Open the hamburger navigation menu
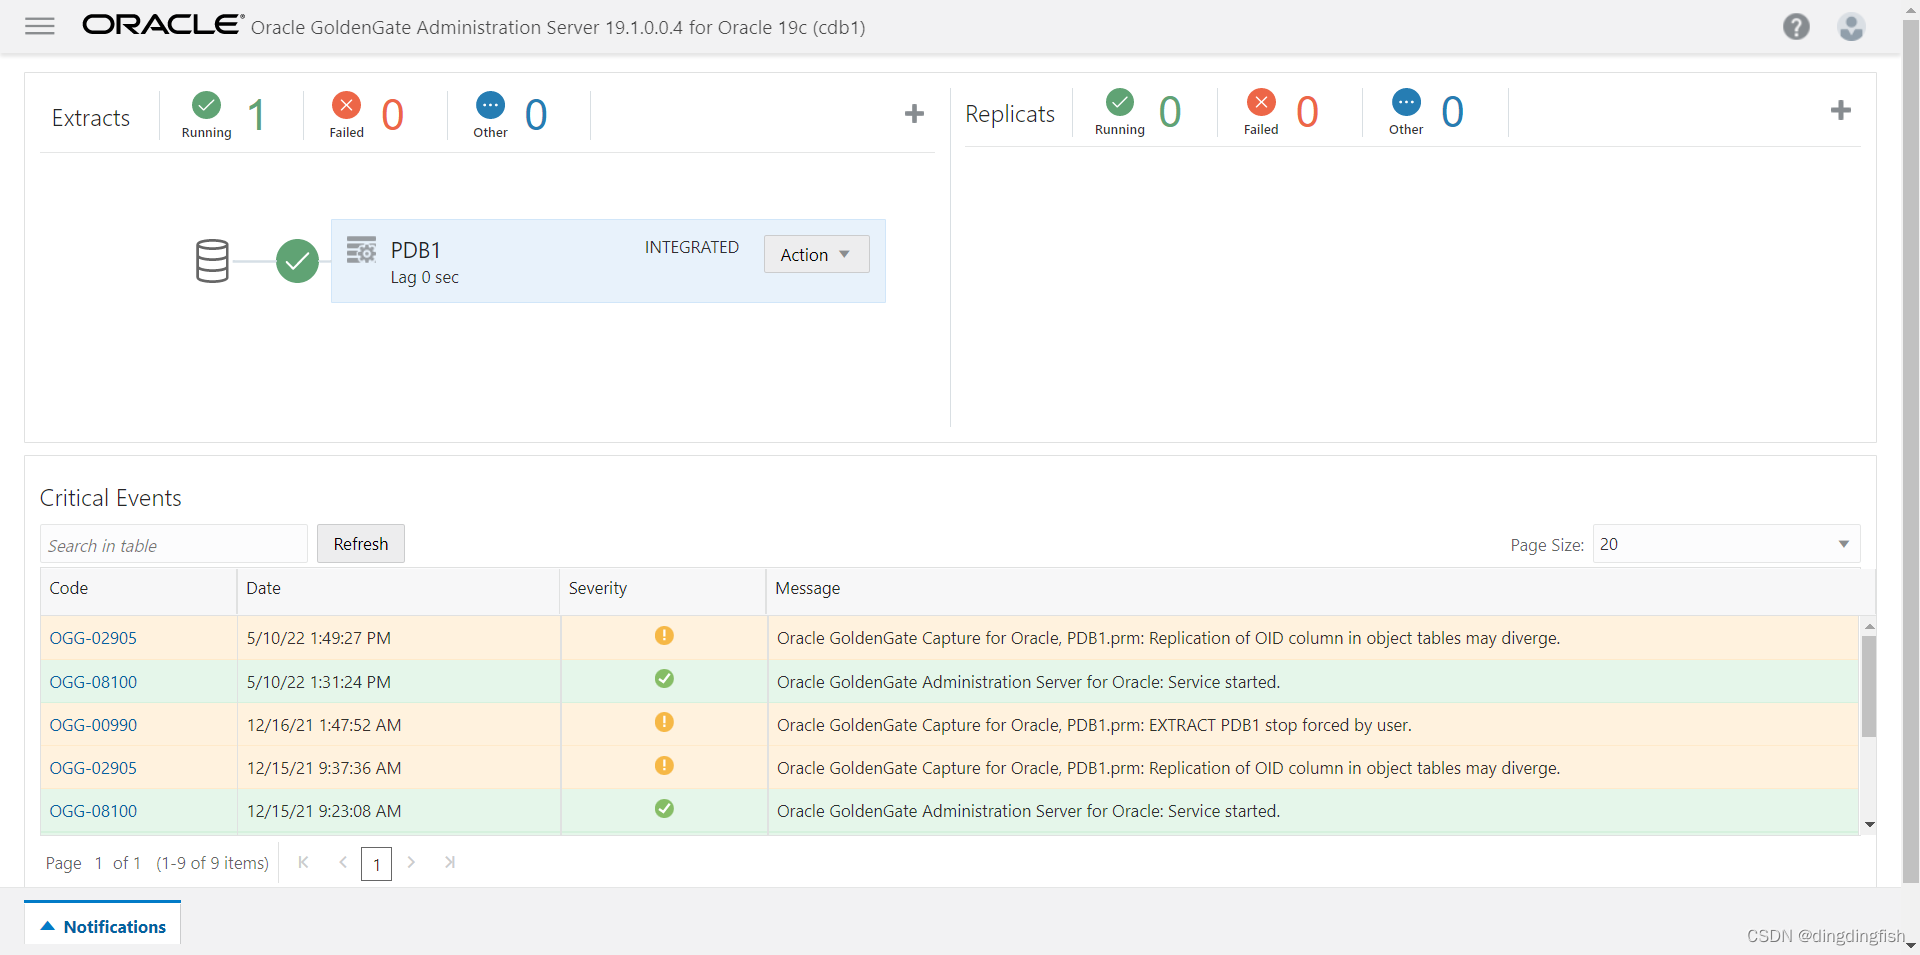 (x=40, y=26)
